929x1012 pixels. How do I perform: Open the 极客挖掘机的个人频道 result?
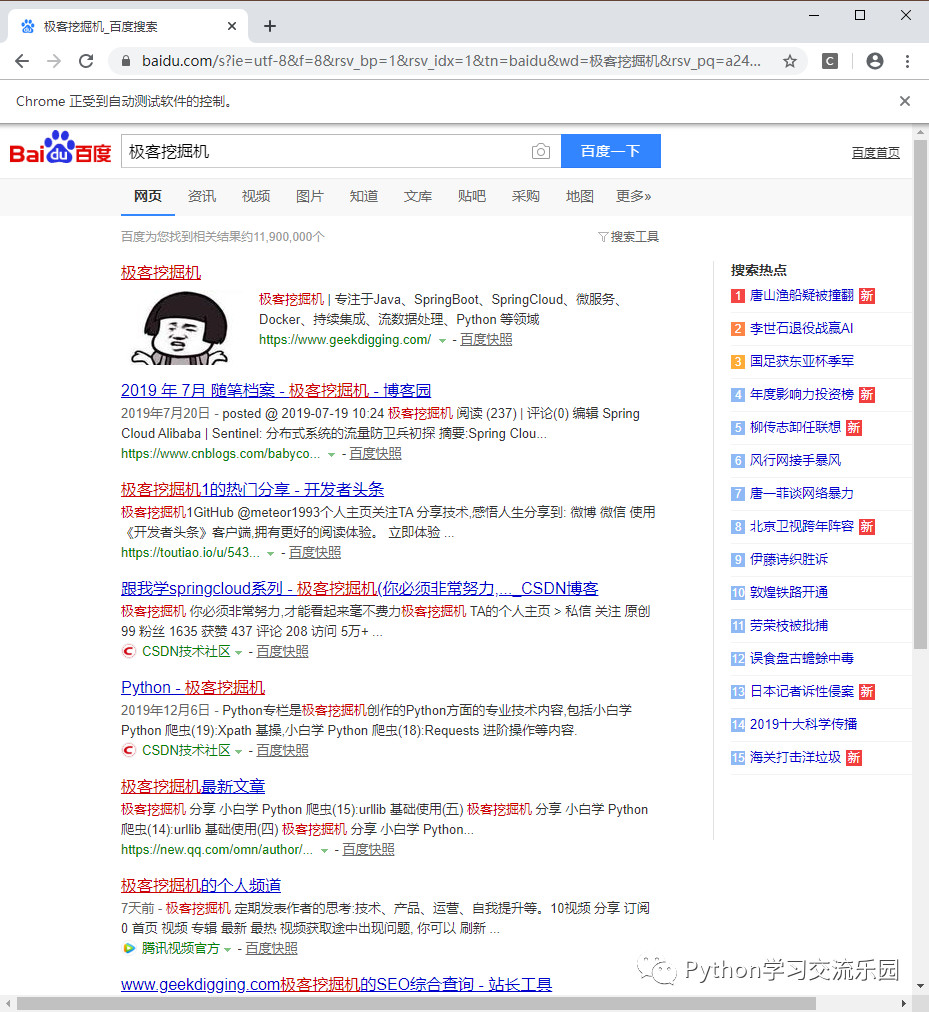click(x=201, y=886)
